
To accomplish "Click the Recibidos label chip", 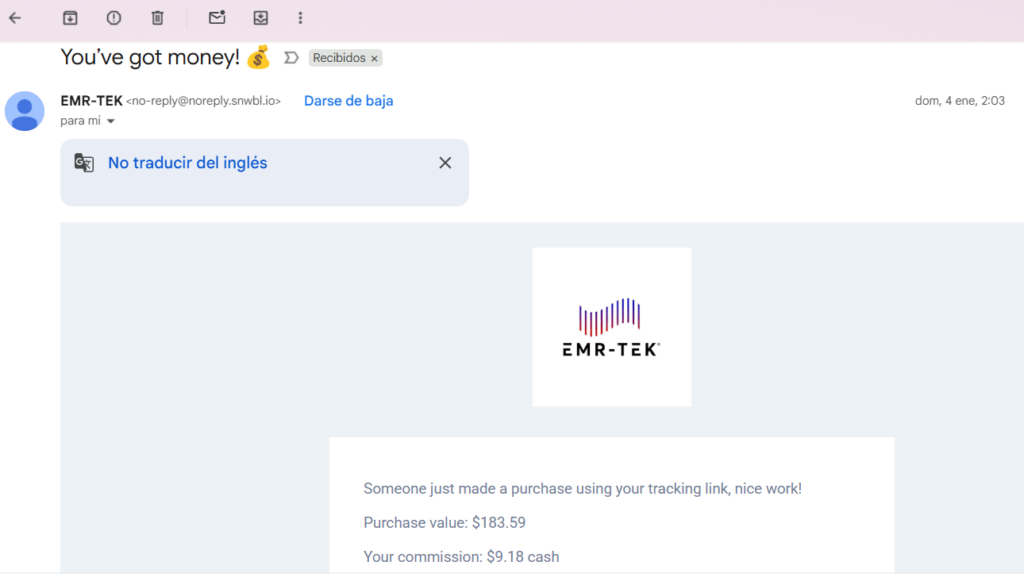I will tap(339, 58).
